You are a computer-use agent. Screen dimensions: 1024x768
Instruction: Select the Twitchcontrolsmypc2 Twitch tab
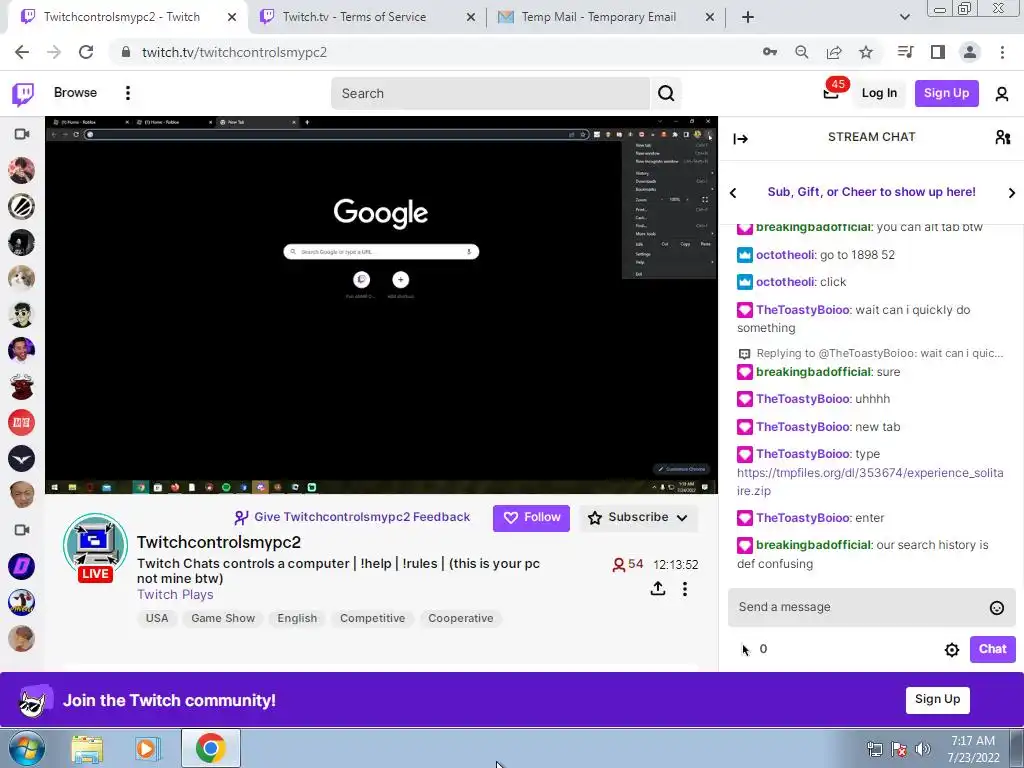coord(128,17)
